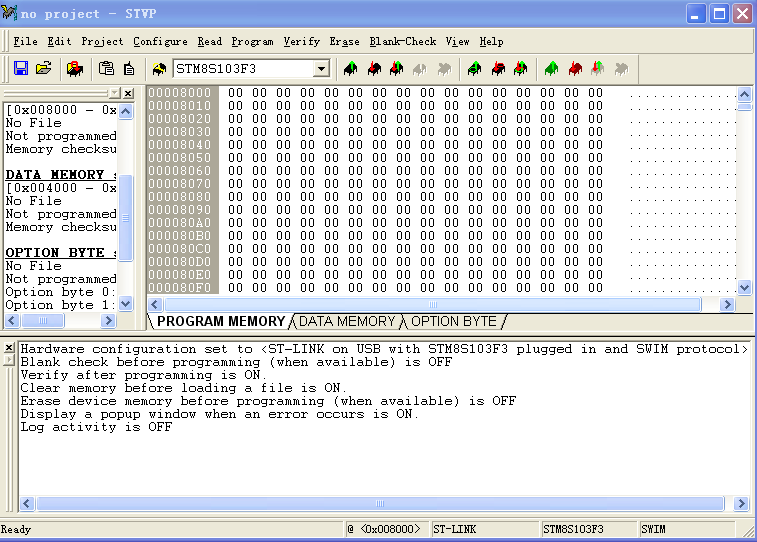Select the PROGRAM MEMORY tab
The image size is (757, 542).
tap(221, 321)
